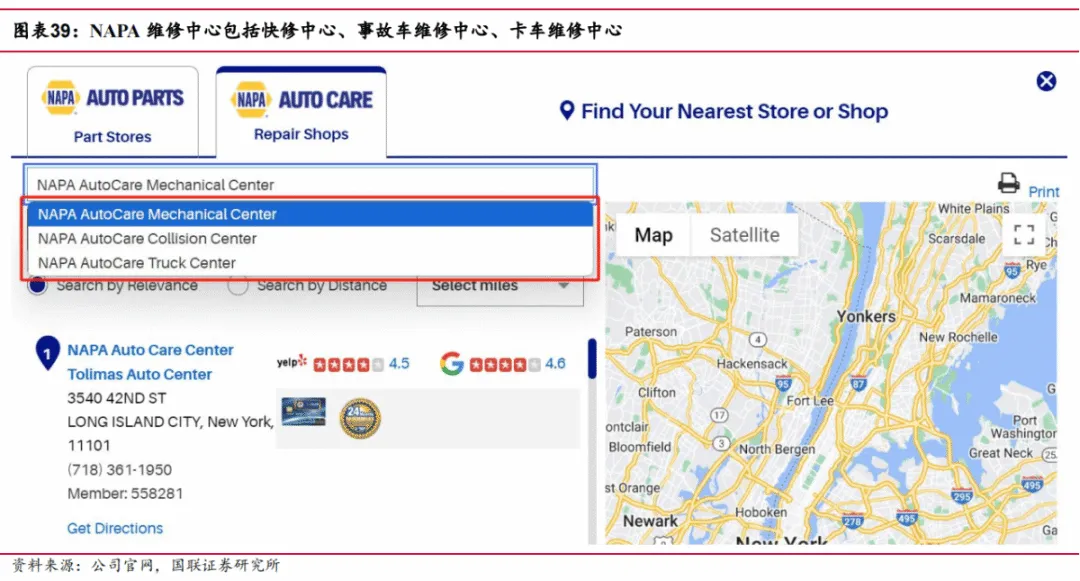Pick NAPA AutoCare Truck Center option
Image resolution: width=1080 pixels, height=581 pixels.
(x=310, y=263)
